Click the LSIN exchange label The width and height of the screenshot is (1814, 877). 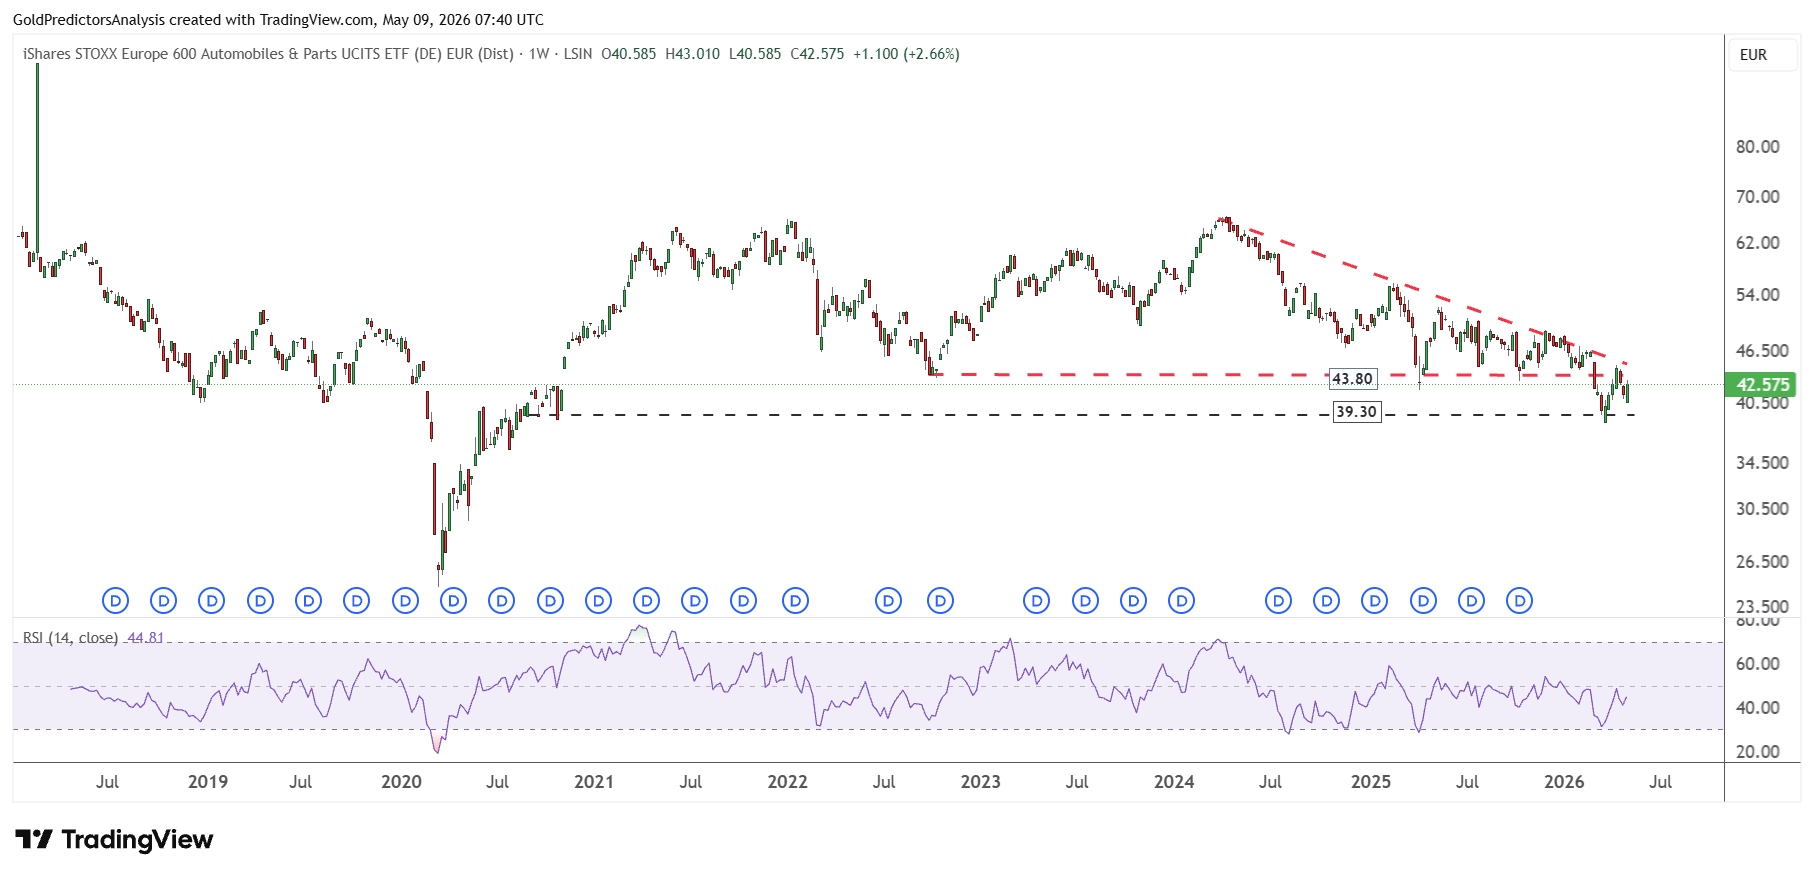coord(578,54)
